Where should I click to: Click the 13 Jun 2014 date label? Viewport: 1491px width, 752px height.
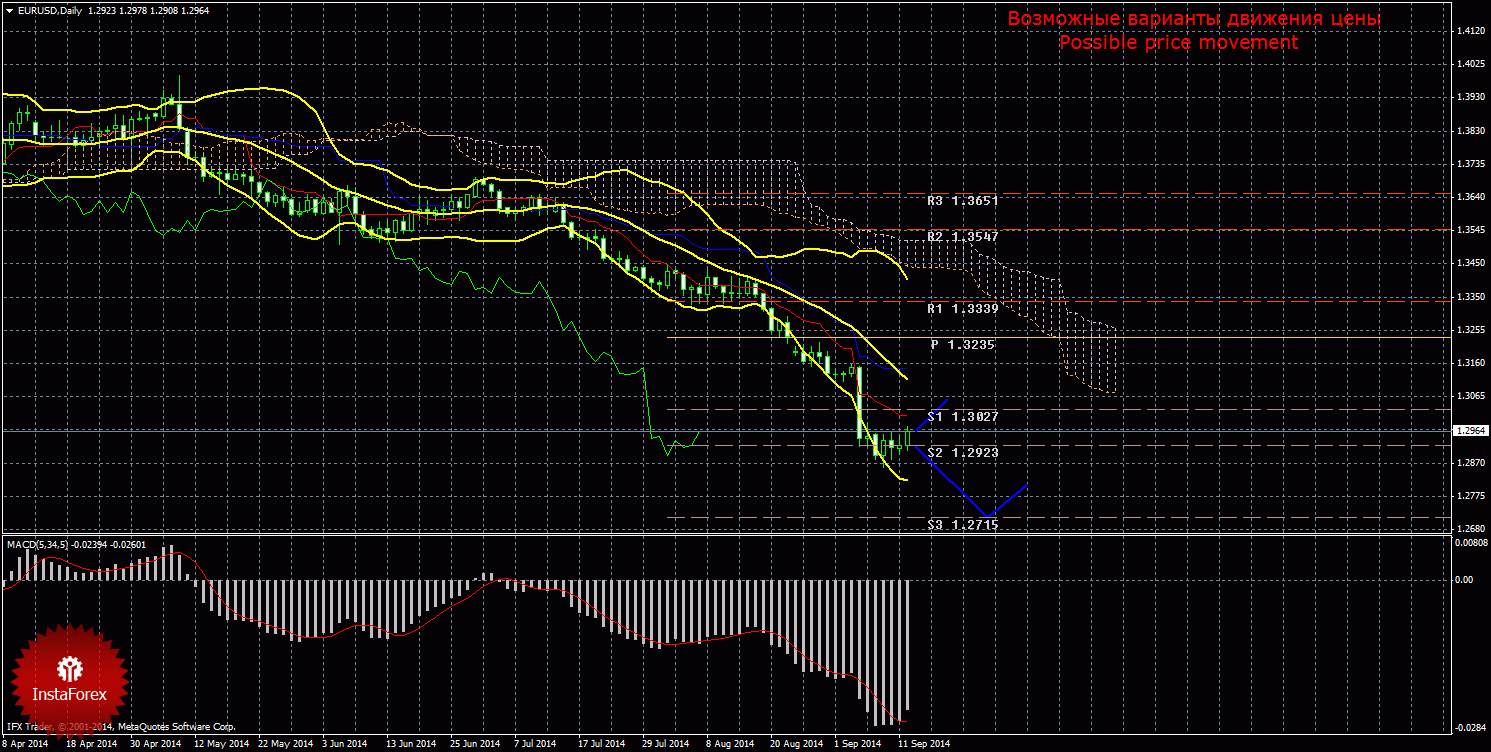click(411, 744)
